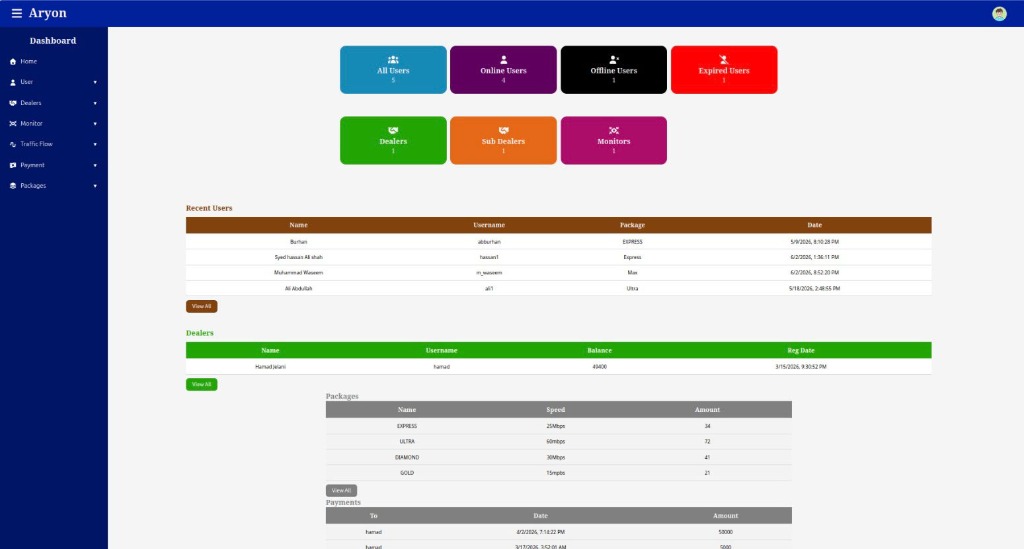This screenshot has height=549, width=1024.
Task: Click the Package column header
Action: (632, 225)
